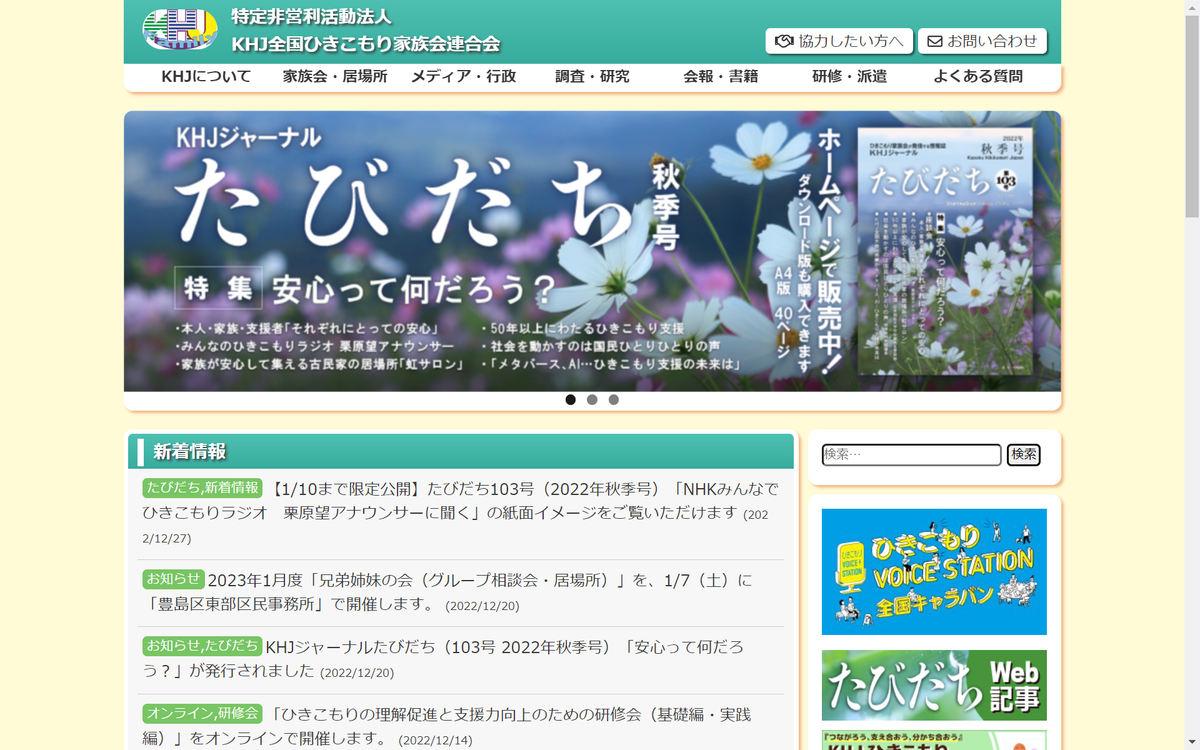Open the 2023年1月度 兄弟姉妹の会 news link
Screen dimensions: 1200x750
[447, 592]
